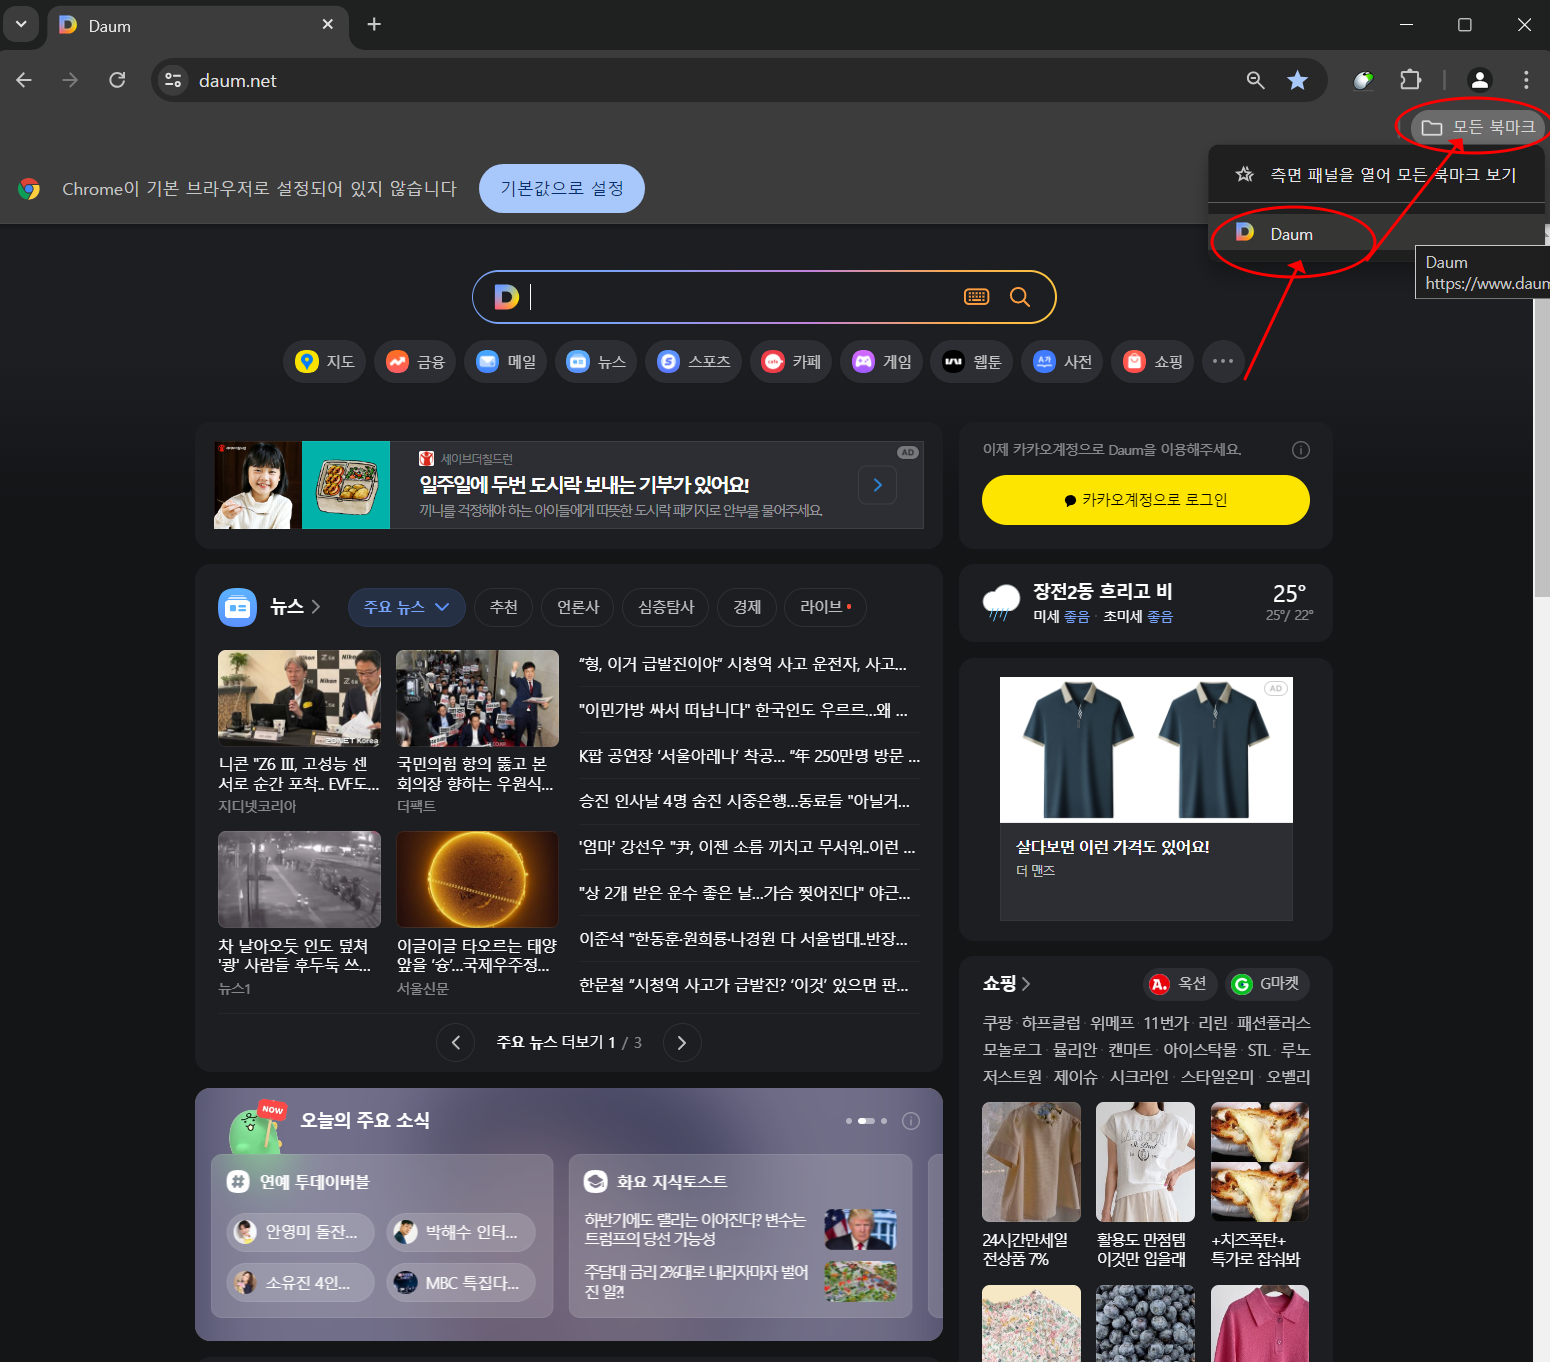Open the 사전 dictionary service
The image size is (1550, 1362).
click(x=1062, y=361)
